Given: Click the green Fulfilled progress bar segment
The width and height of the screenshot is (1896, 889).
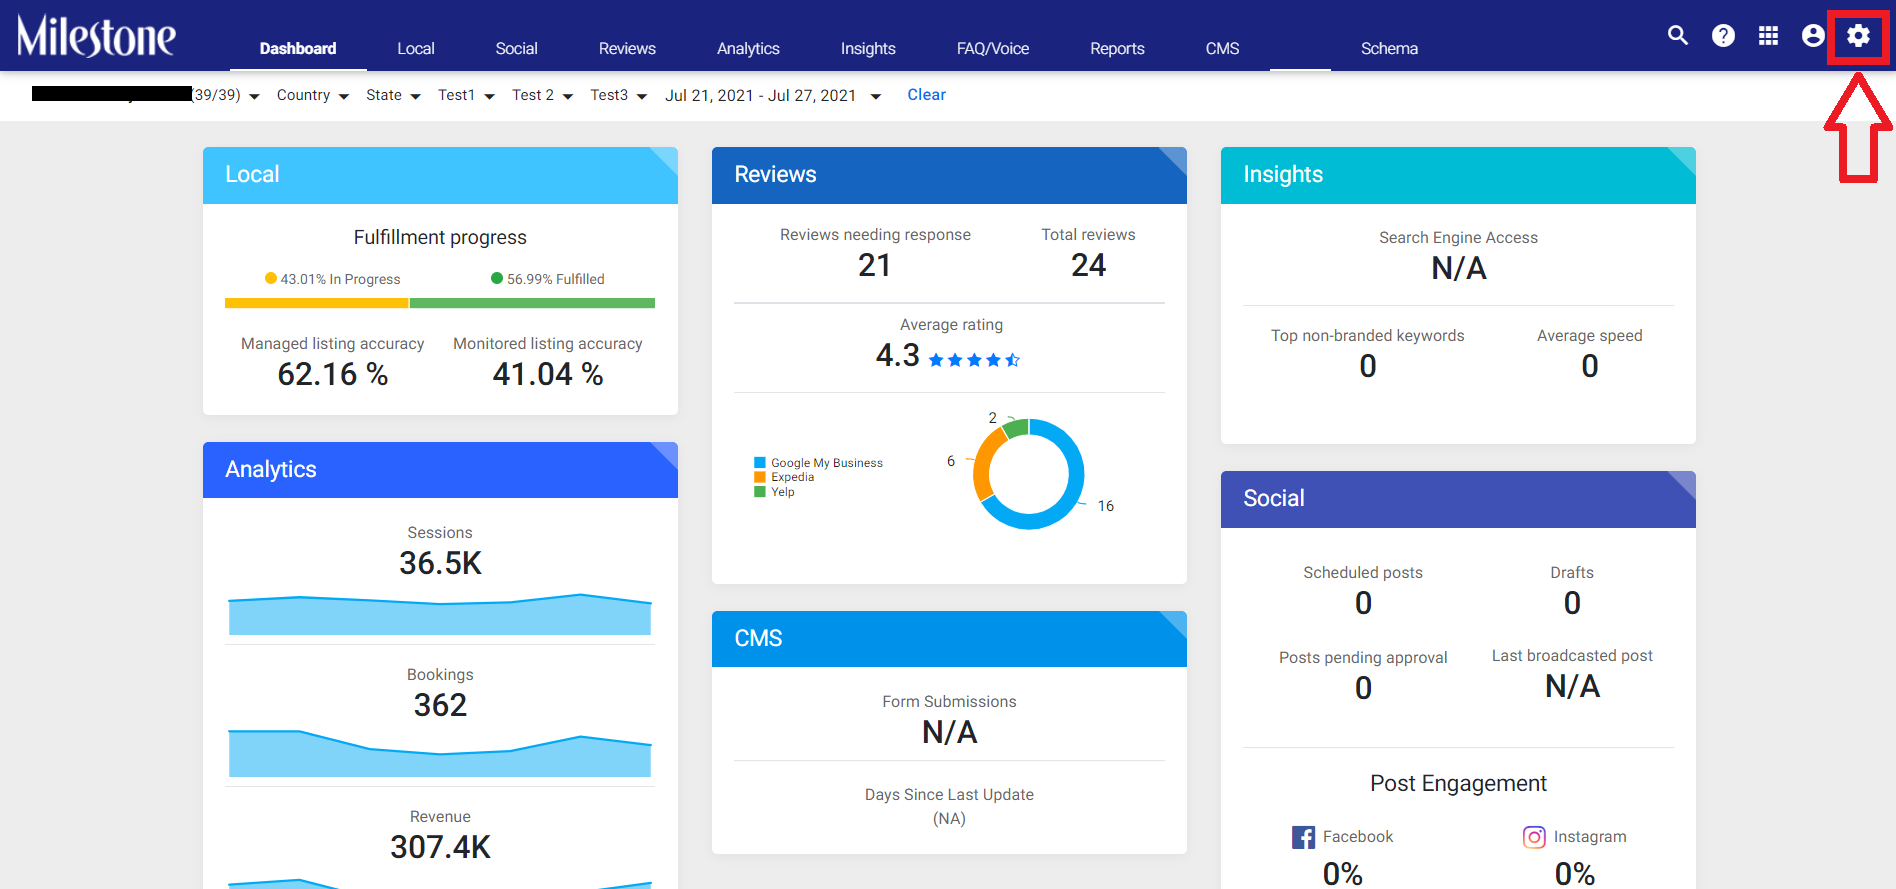Looking at the screenshot, I should pos(532,303).
